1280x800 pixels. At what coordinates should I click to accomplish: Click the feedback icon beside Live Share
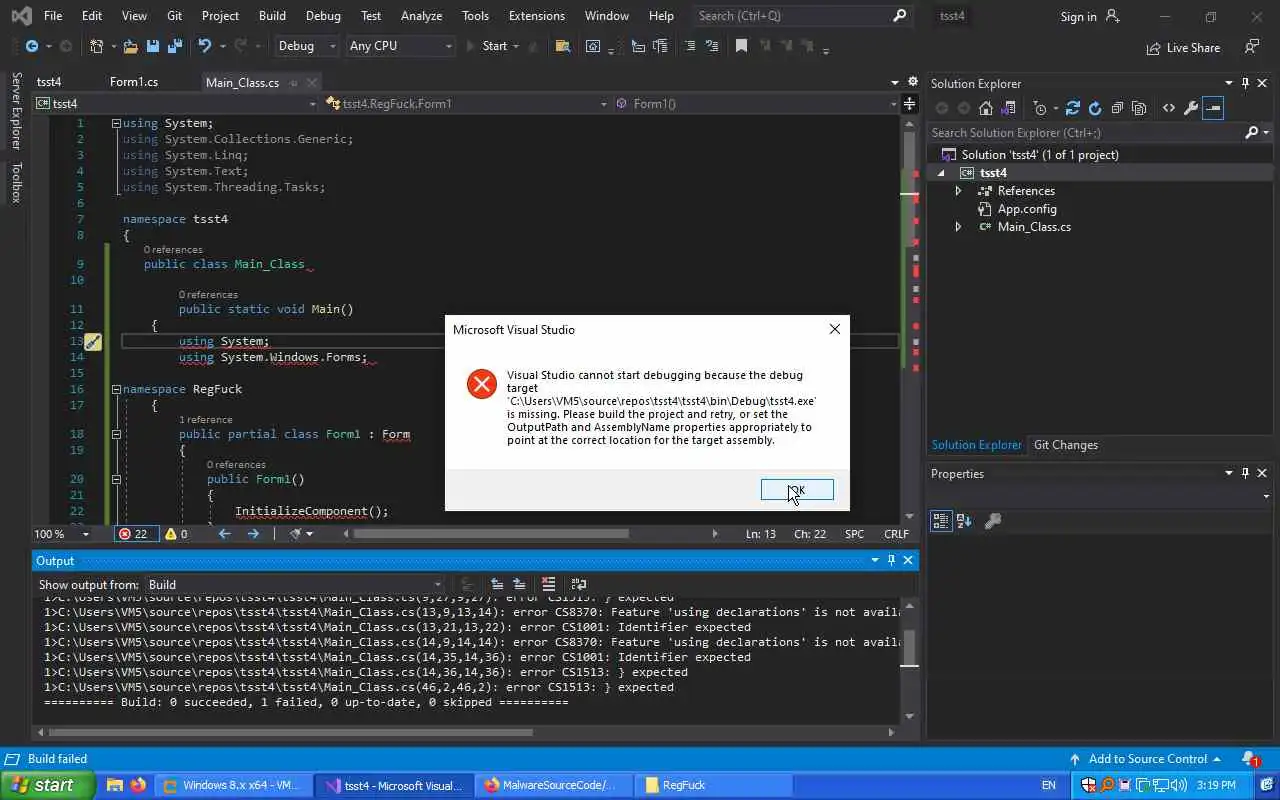pos(1251,47)
